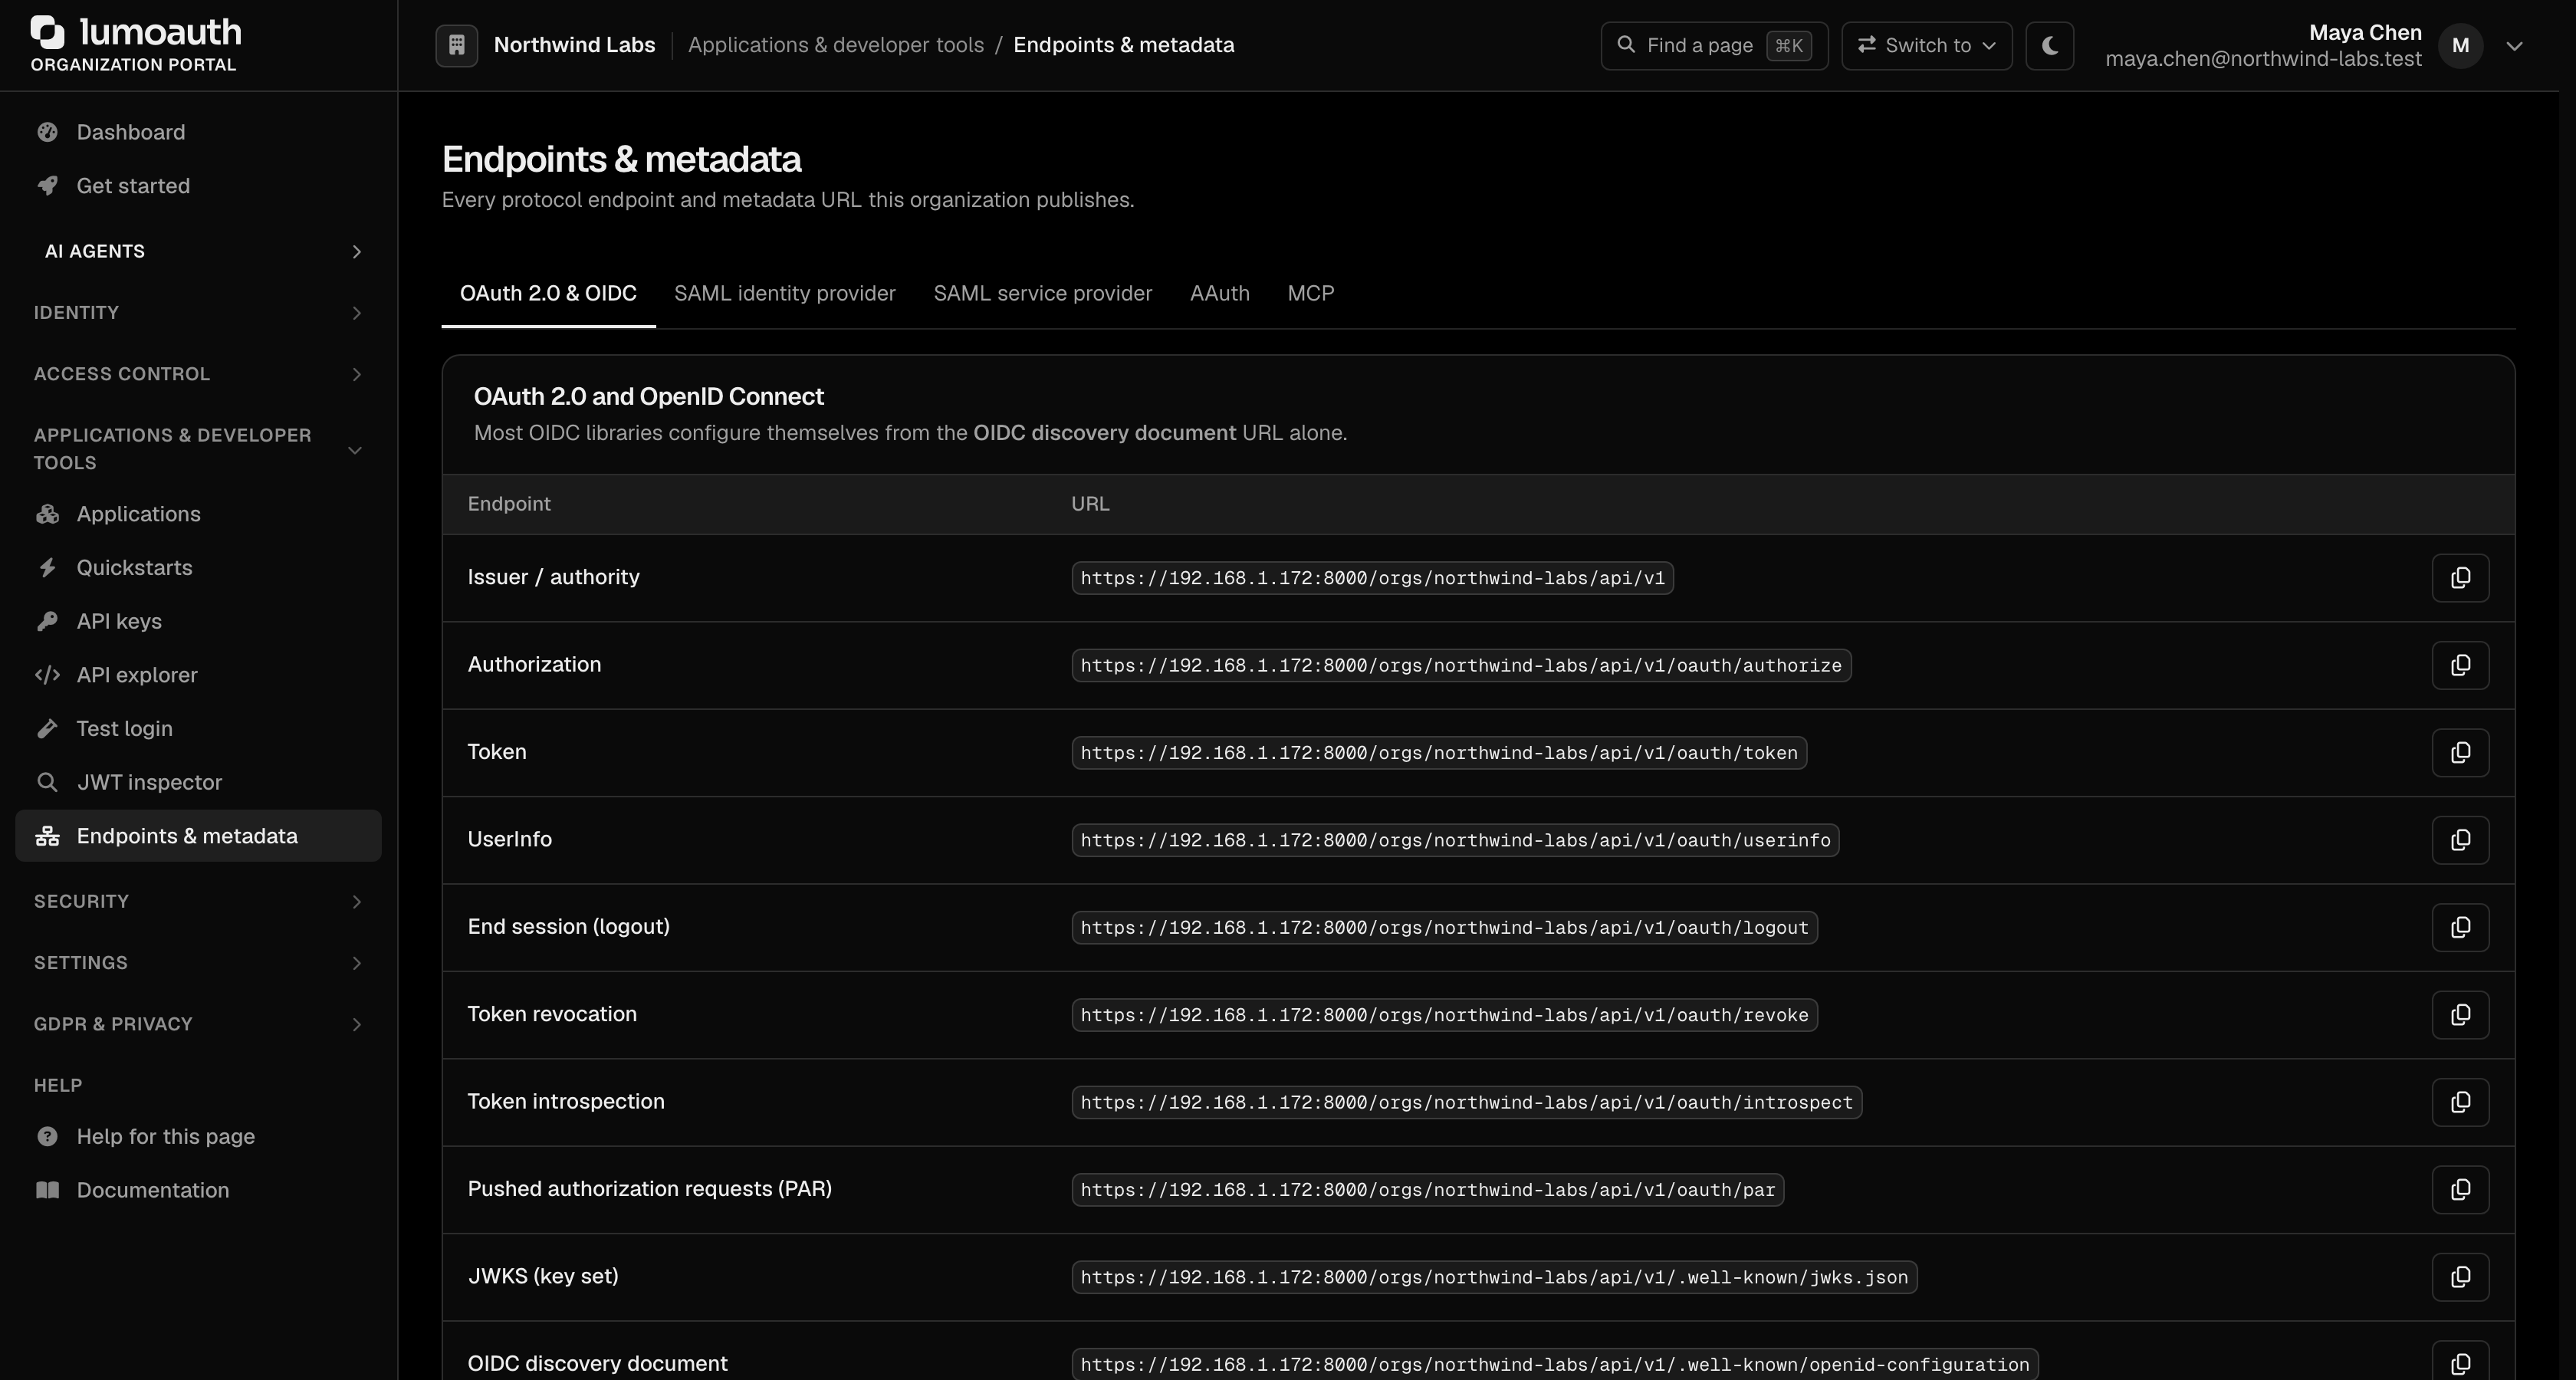Open Test login page
Screen dimensions: 2576x1380
tap(198, 729)
